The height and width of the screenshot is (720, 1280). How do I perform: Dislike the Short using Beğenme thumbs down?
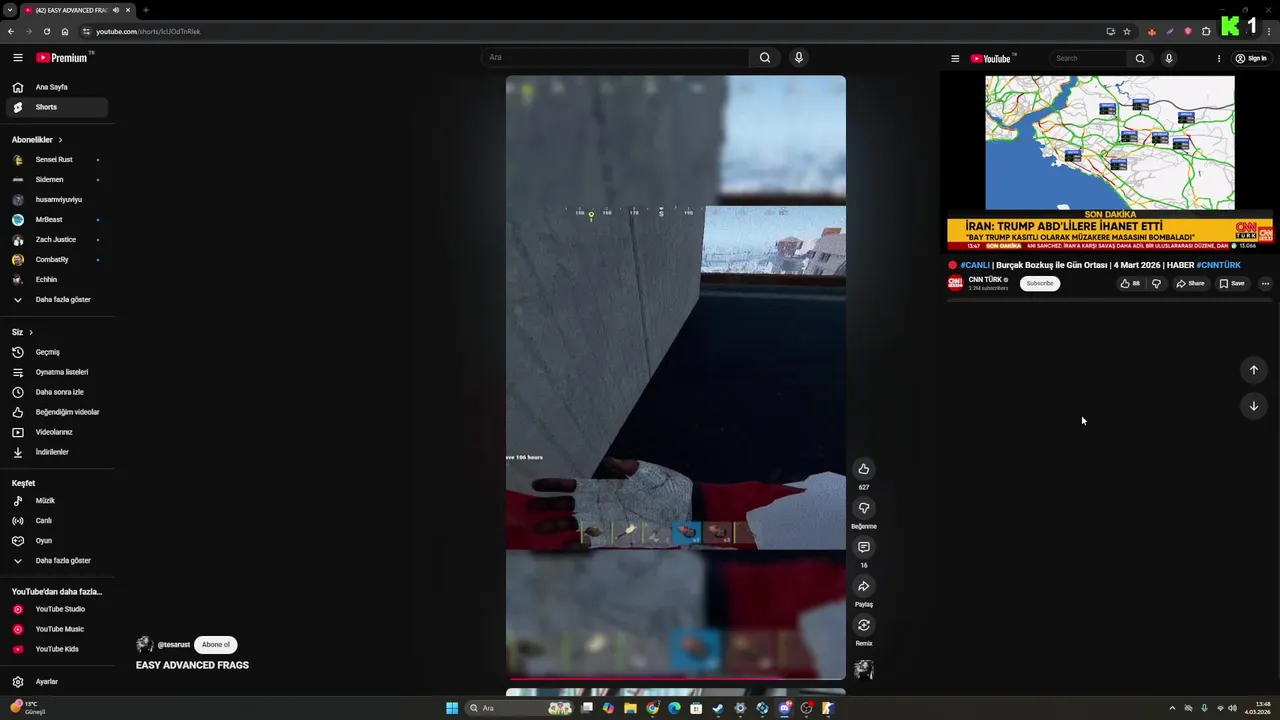point(864,508)
